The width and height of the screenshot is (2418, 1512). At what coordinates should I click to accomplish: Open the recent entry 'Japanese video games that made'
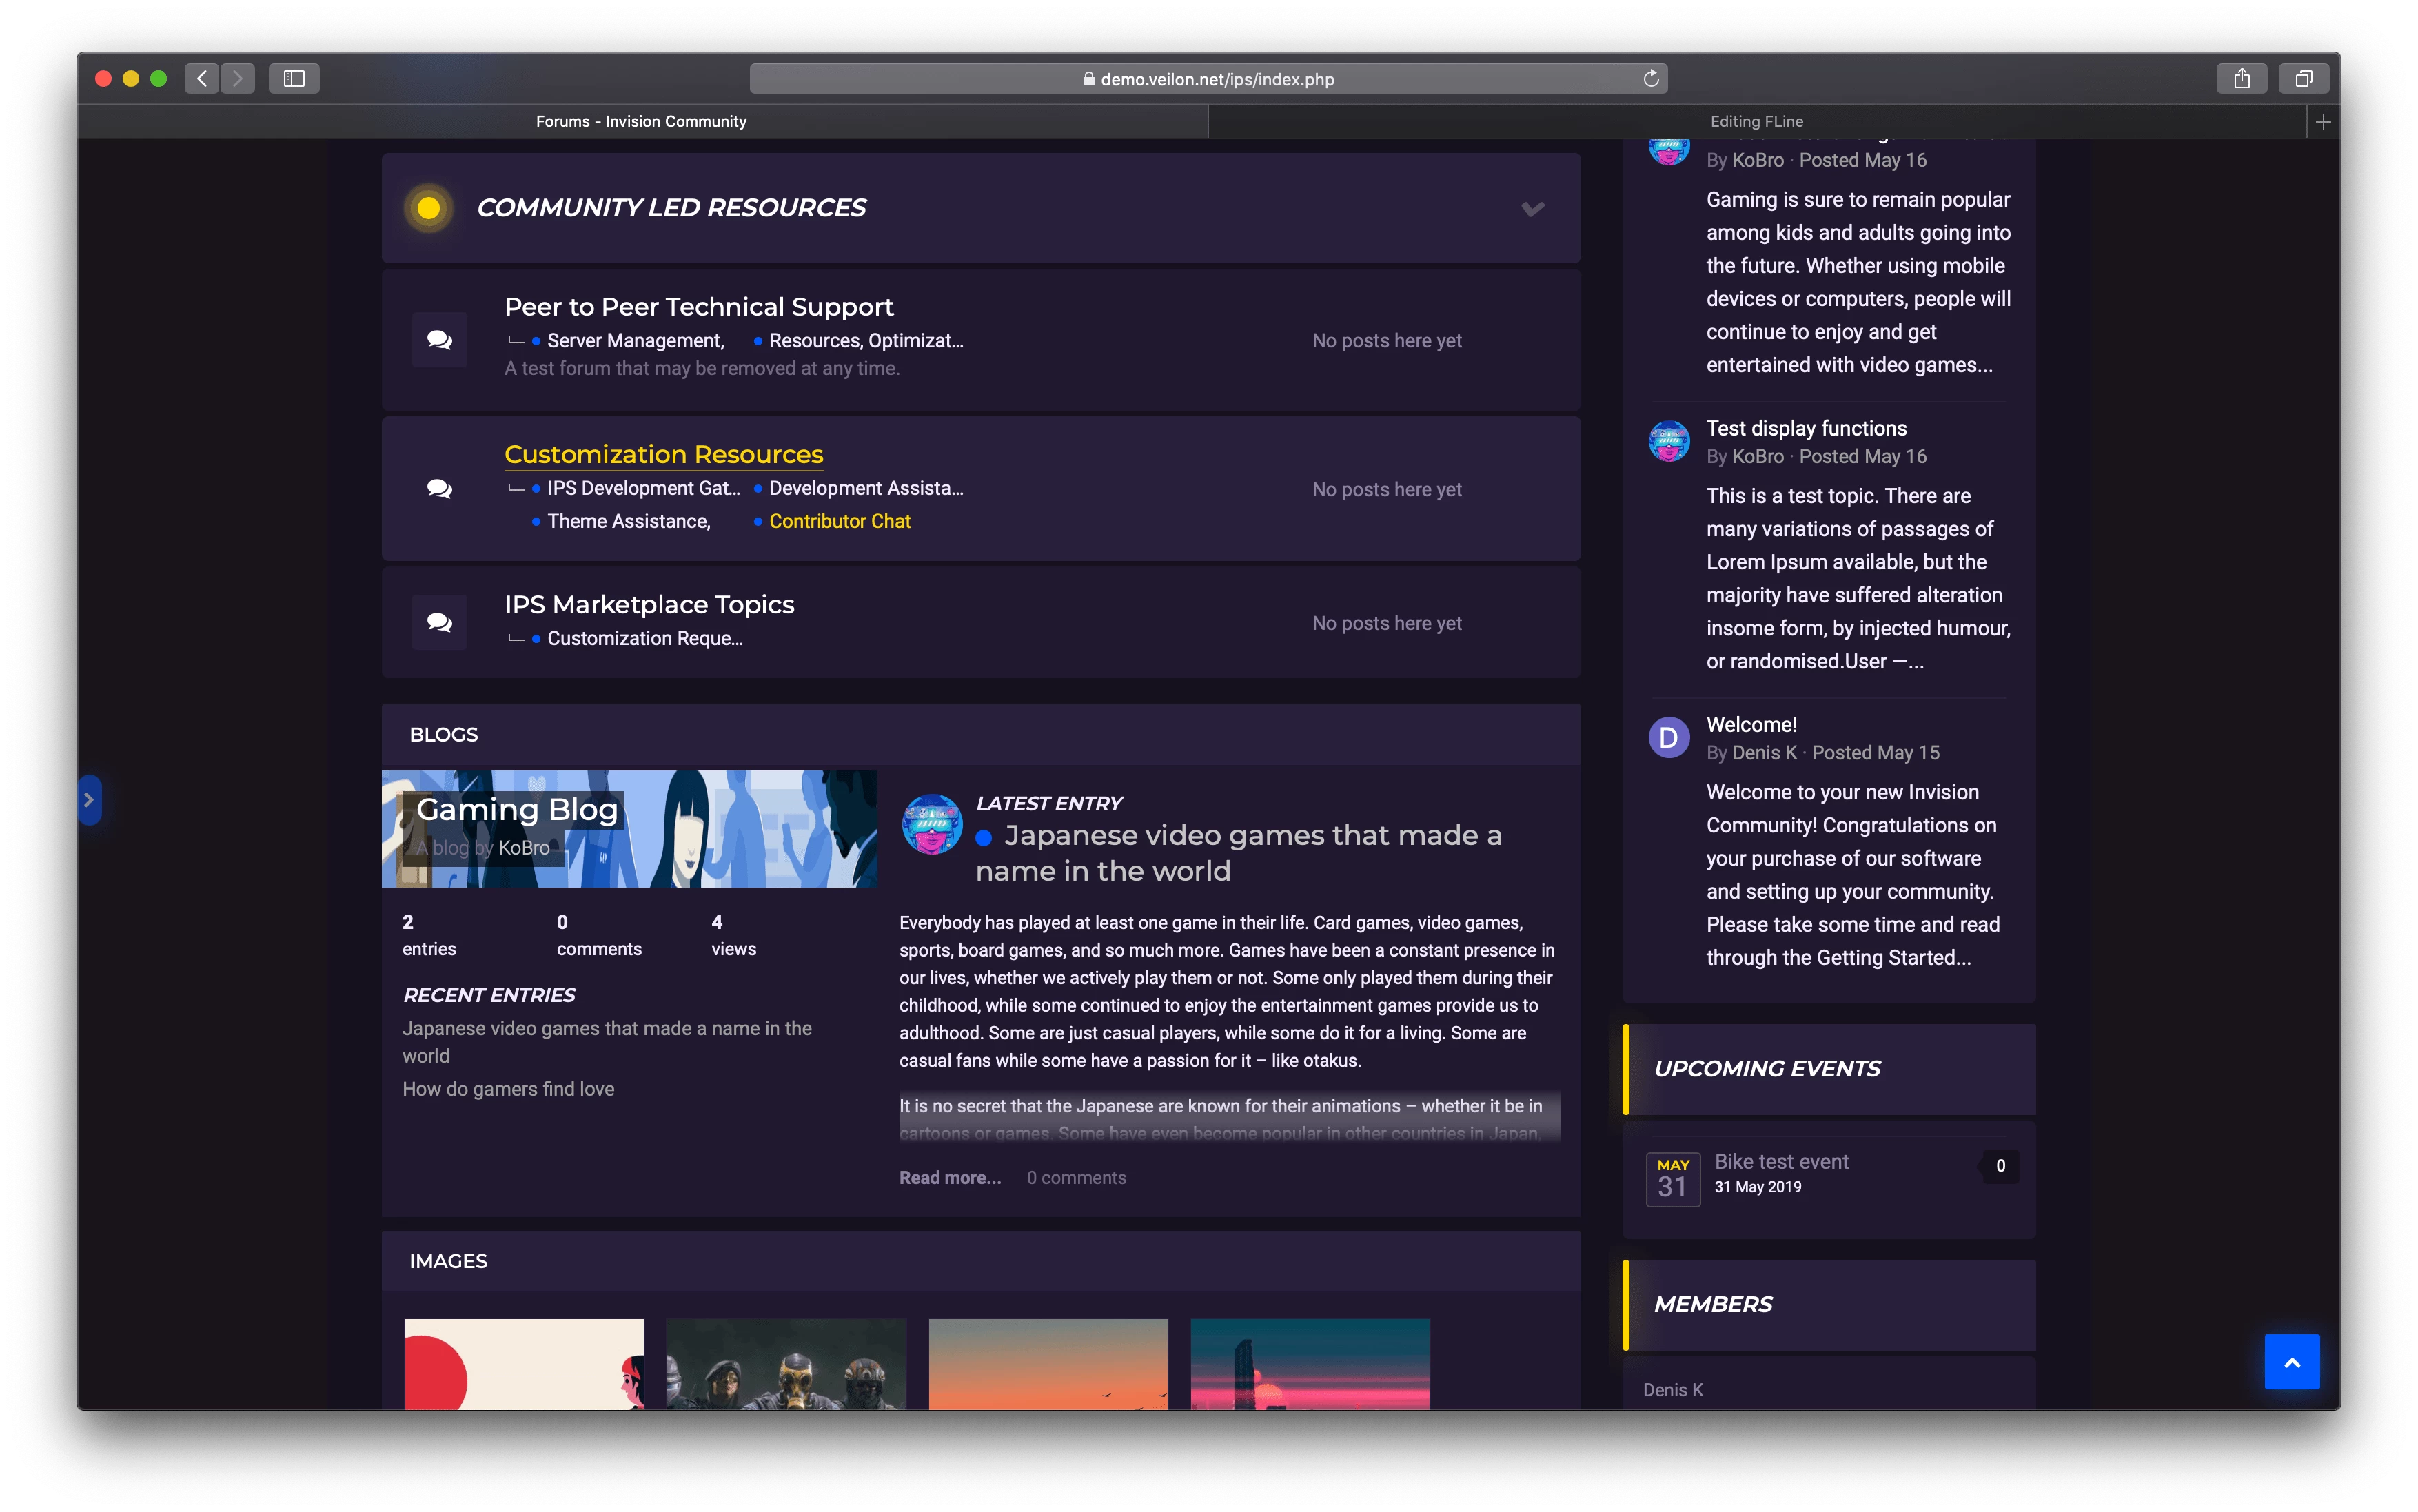607,1042
